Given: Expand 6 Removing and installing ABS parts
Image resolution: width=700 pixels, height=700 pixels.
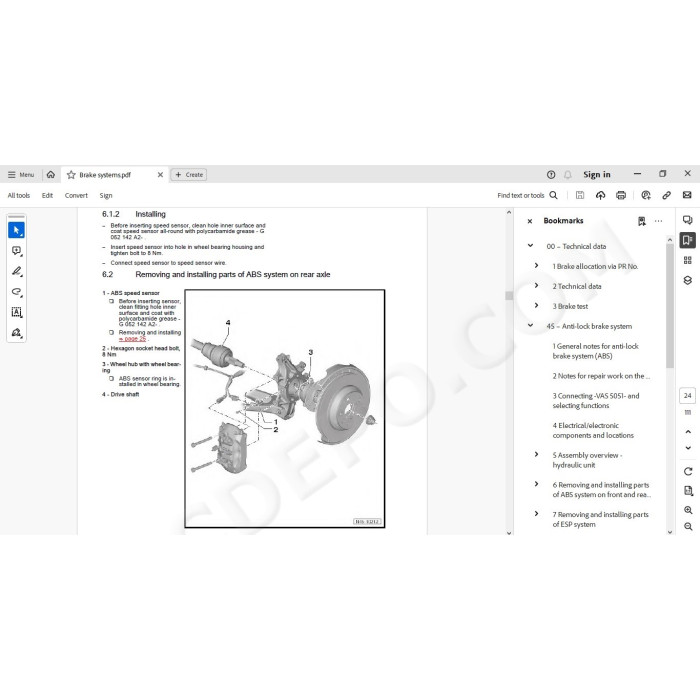Looking at the screenshot, I should (x=537, y=484).
